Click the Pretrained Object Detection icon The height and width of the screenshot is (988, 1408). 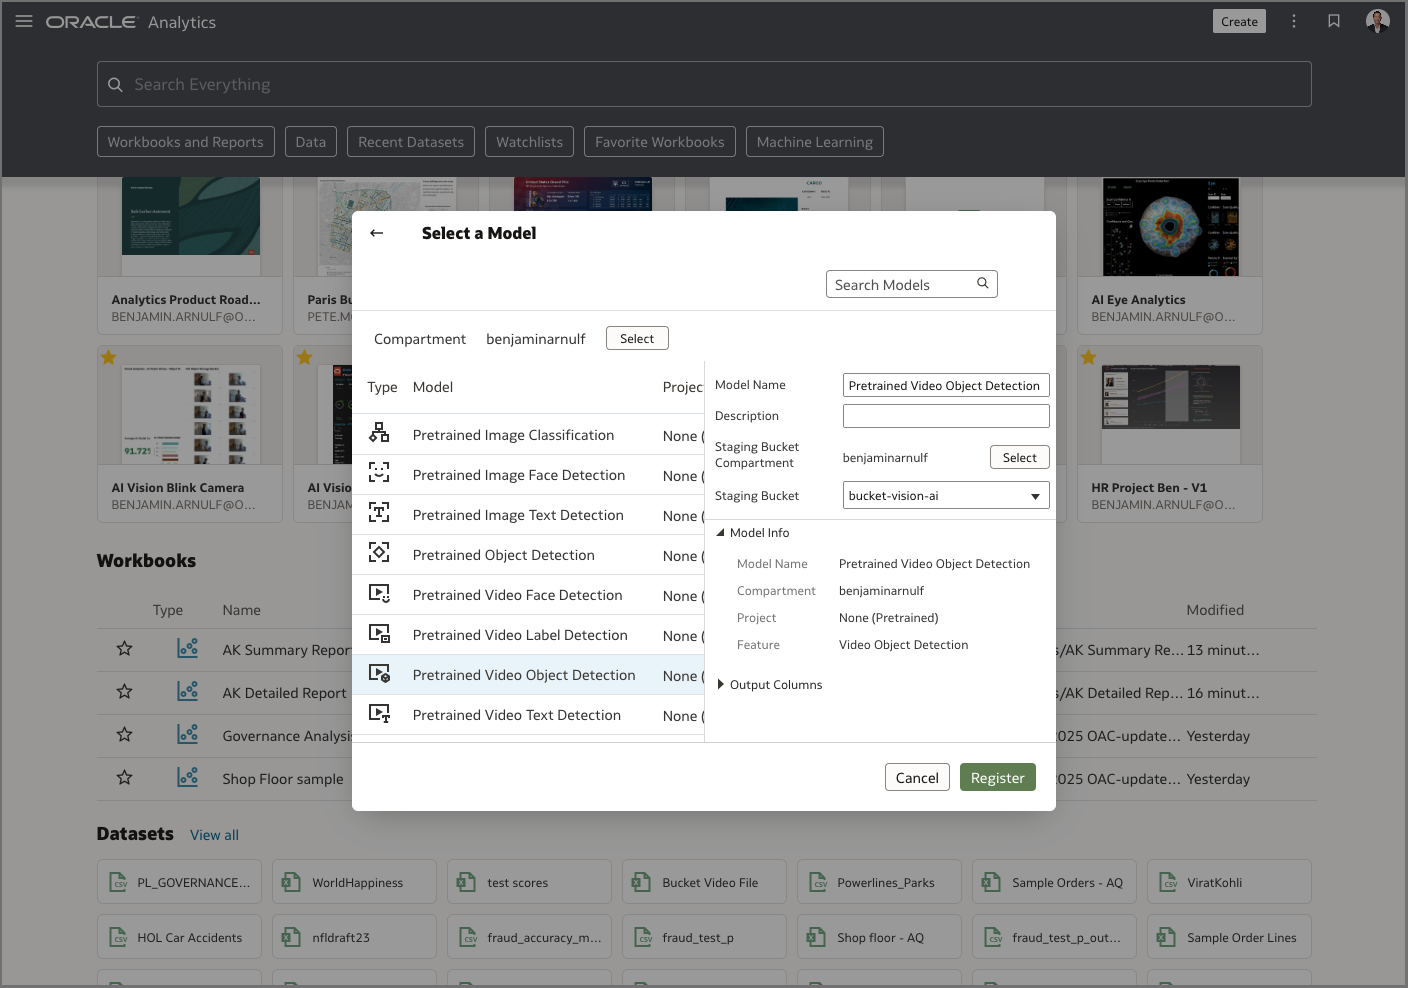(x=380, y=551)
